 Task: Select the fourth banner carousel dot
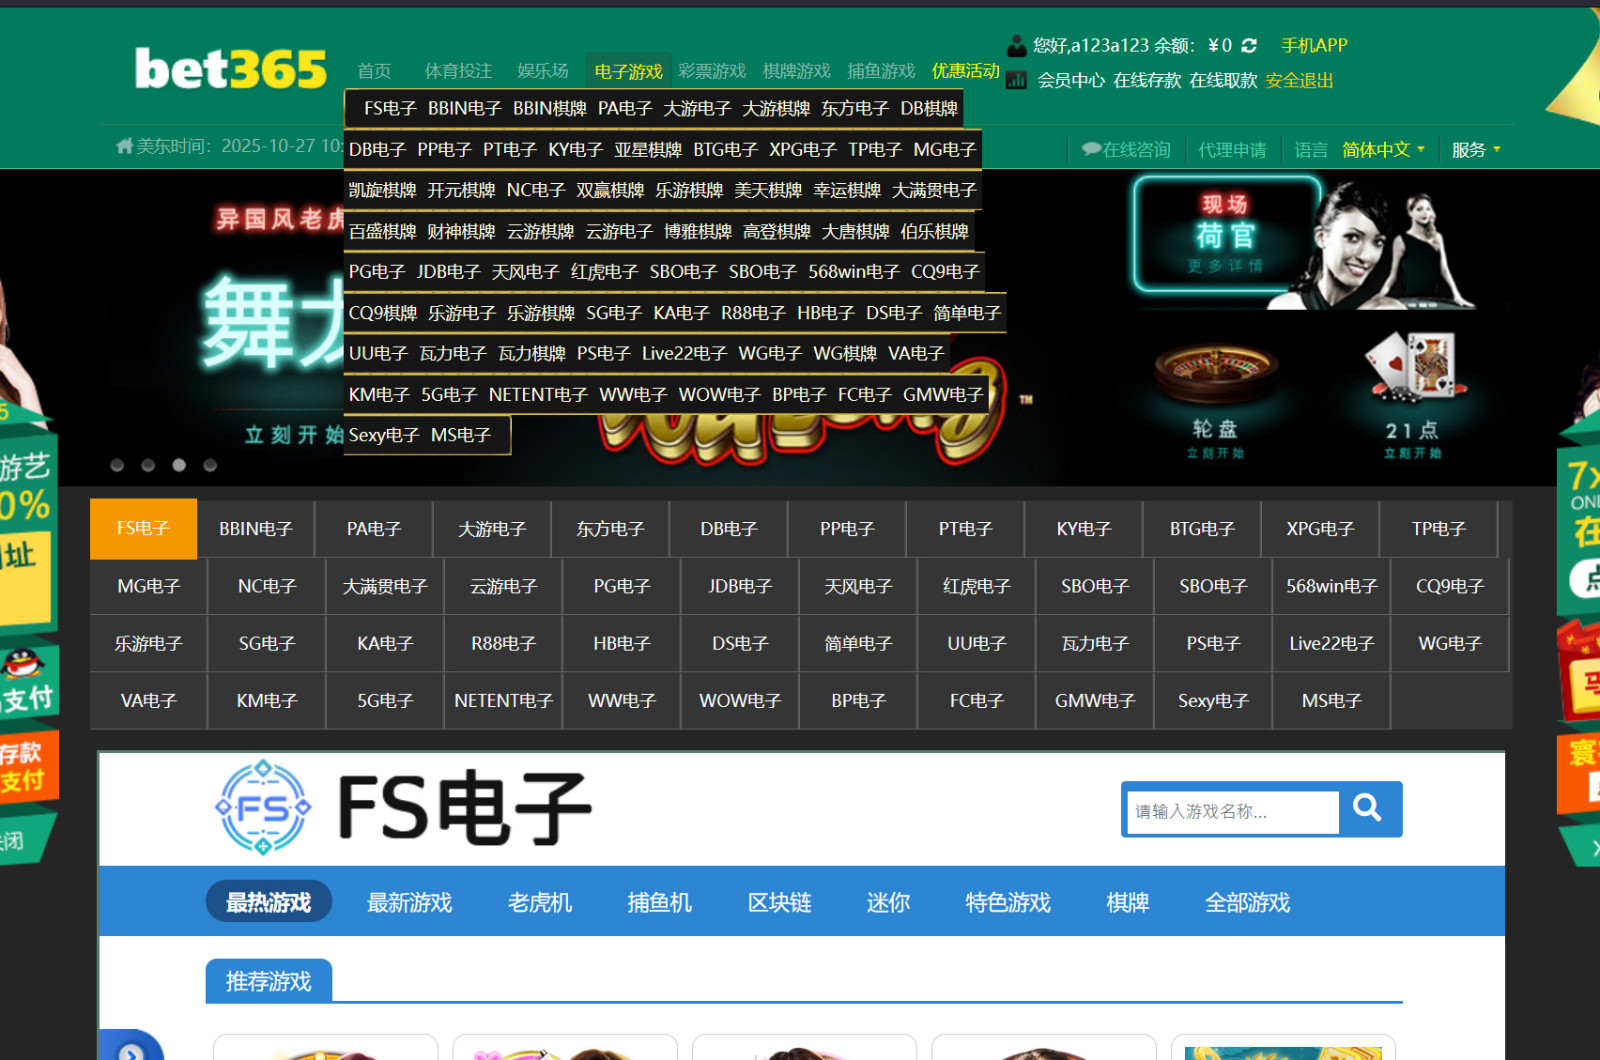tap(210, 465)
